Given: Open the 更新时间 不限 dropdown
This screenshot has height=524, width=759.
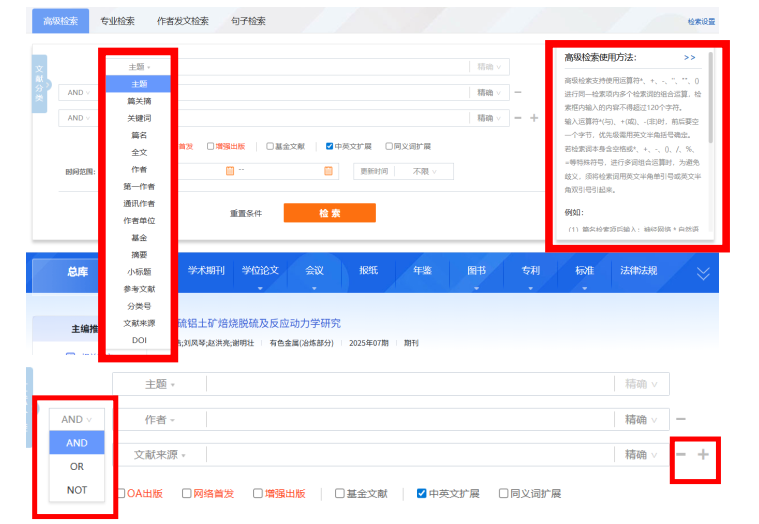Looking at the screenshot, I should tap(421, 171).
